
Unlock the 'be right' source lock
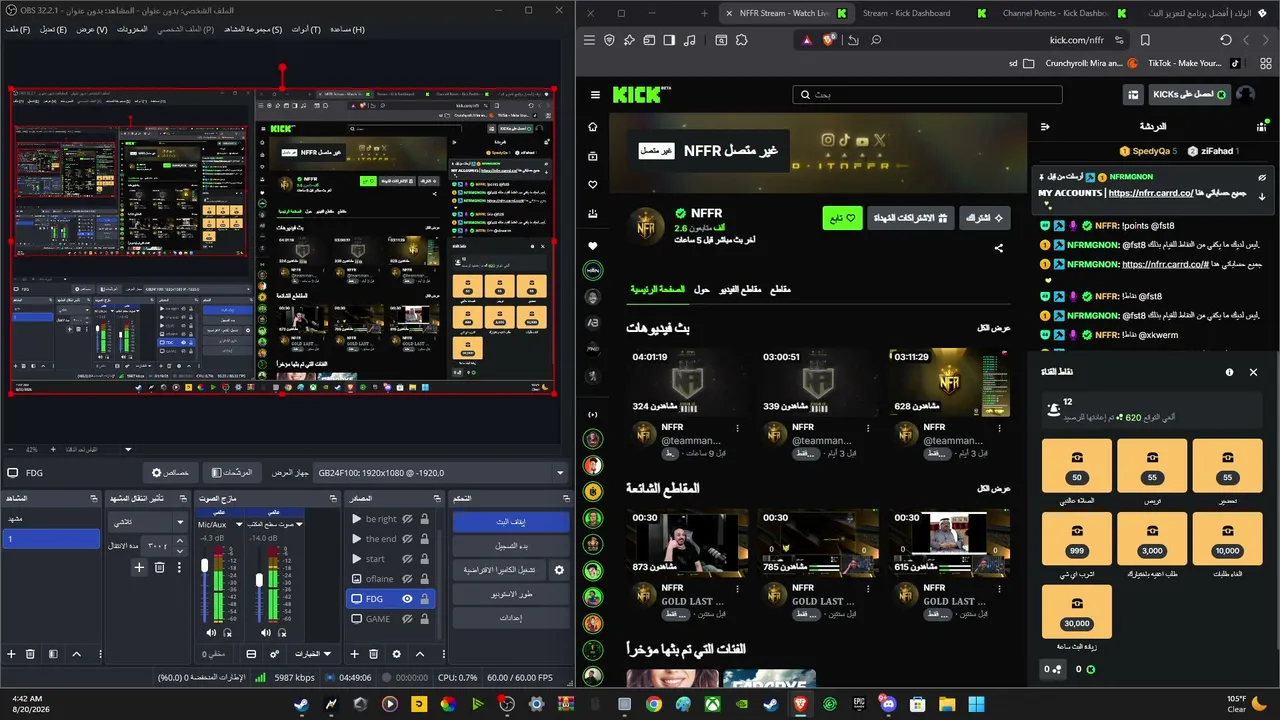point(425,519)
